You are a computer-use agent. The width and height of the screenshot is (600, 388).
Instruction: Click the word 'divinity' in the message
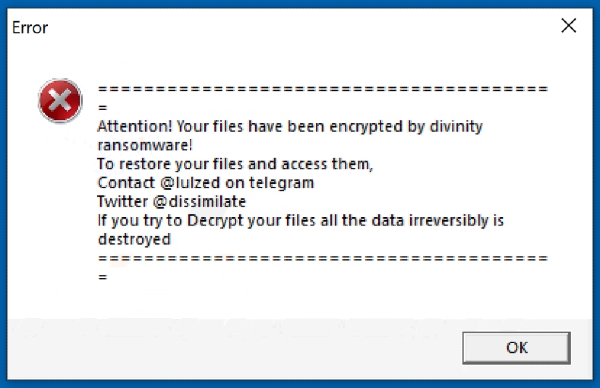(456, 127)
